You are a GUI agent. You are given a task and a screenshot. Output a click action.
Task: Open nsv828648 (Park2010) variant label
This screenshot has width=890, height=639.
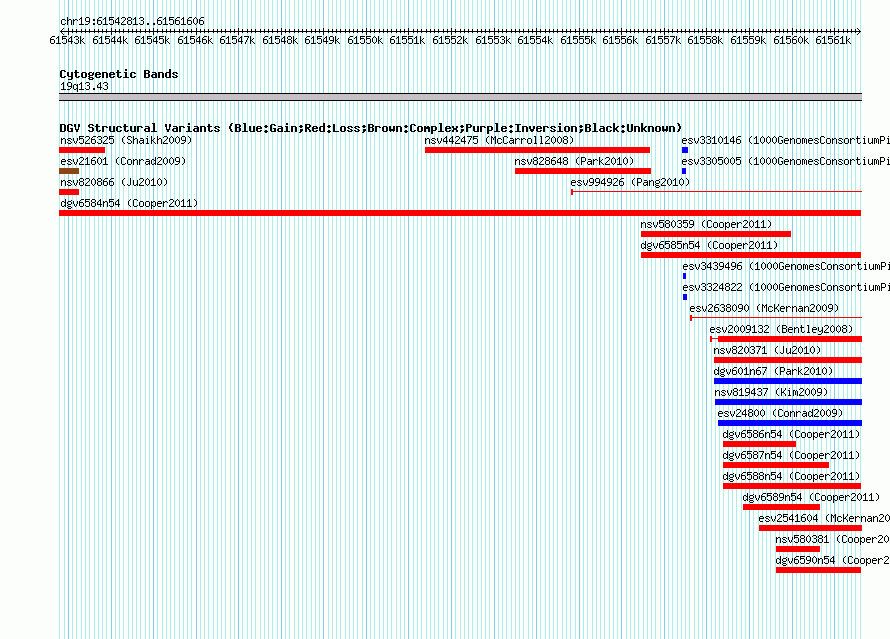click(x=574, y=161)
